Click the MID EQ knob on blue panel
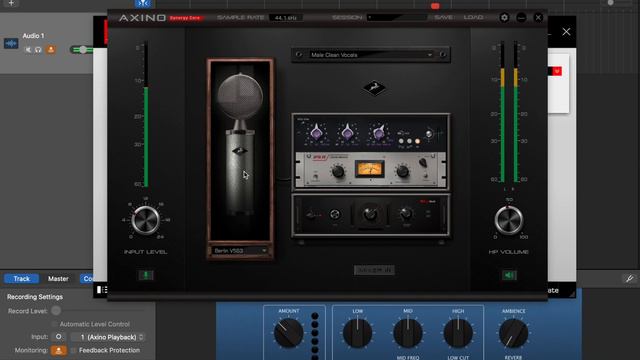 pyautogui.click(x=408, y=333)
